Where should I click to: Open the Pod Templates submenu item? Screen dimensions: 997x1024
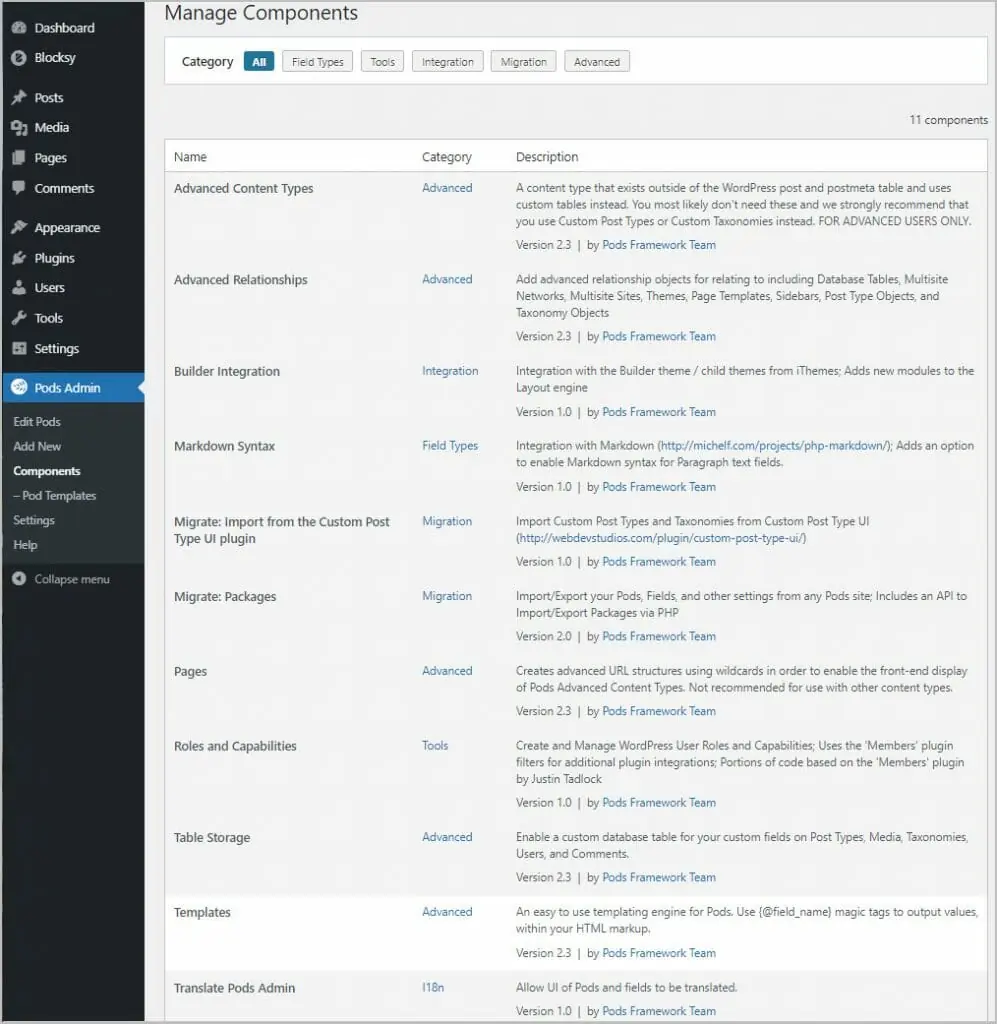(54, 496)
